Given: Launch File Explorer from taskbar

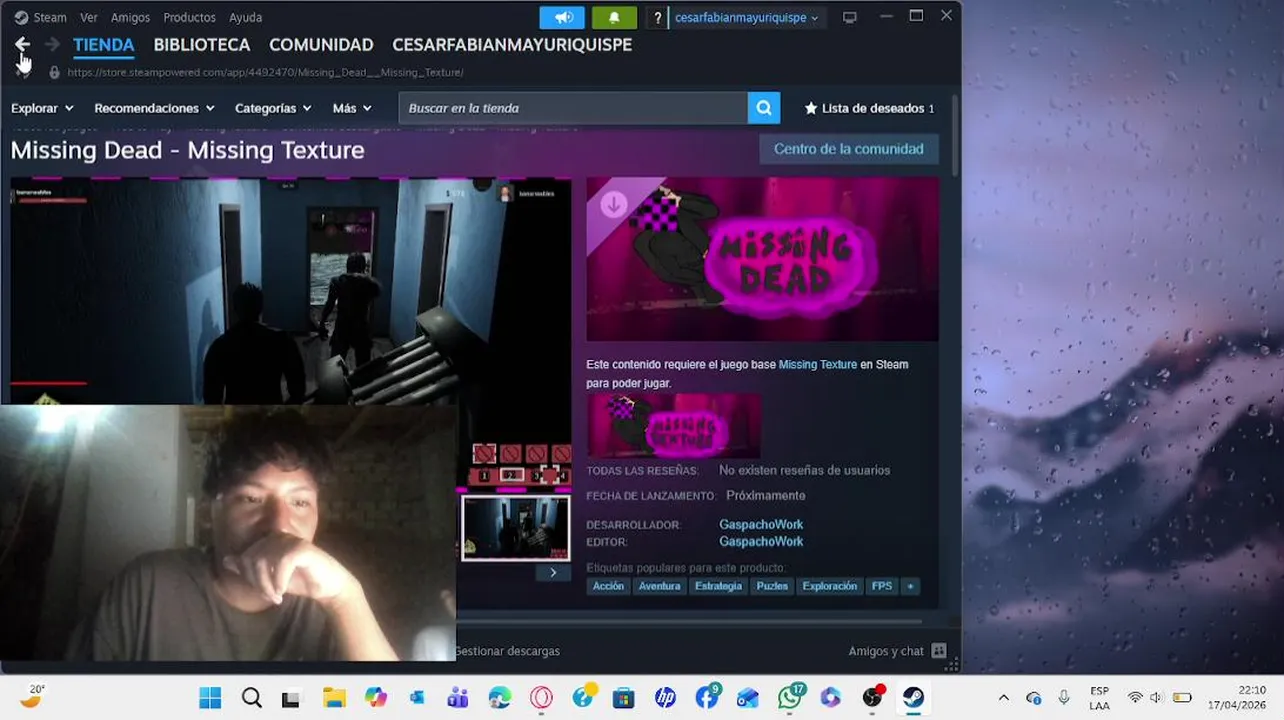Looking at the screenshot, I should [x=334, y=698].
